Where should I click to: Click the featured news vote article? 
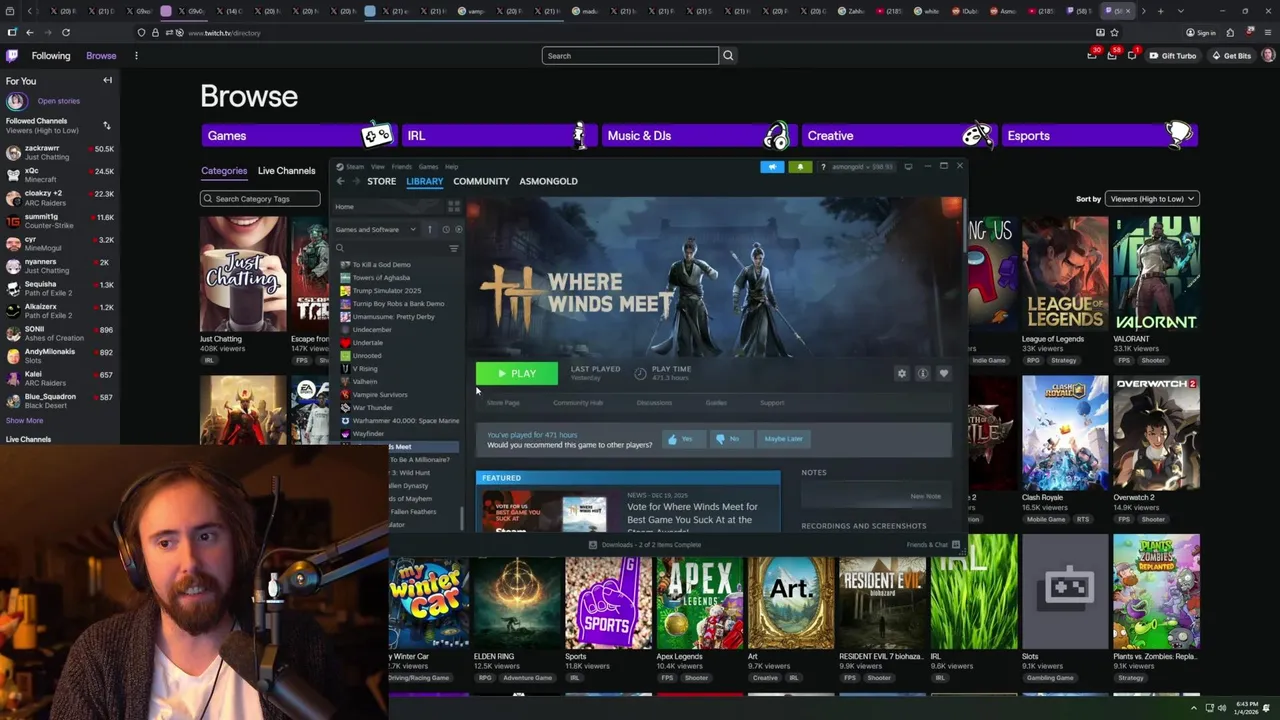628,508
